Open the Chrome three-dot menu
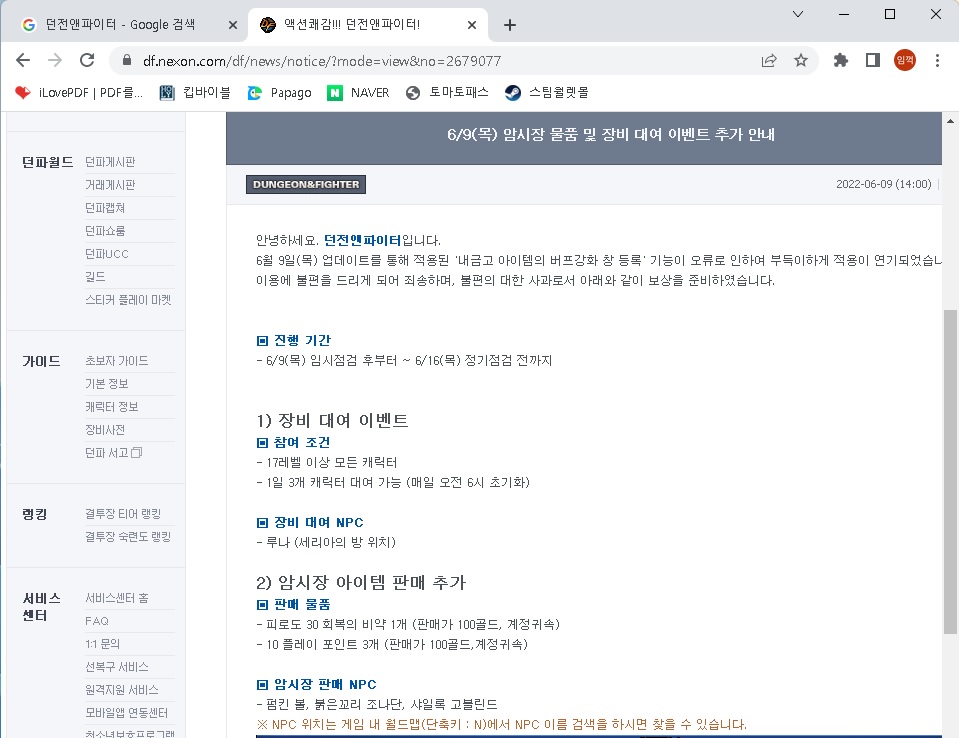The height and width of the screenshot is (738, 959). point(937,60)
